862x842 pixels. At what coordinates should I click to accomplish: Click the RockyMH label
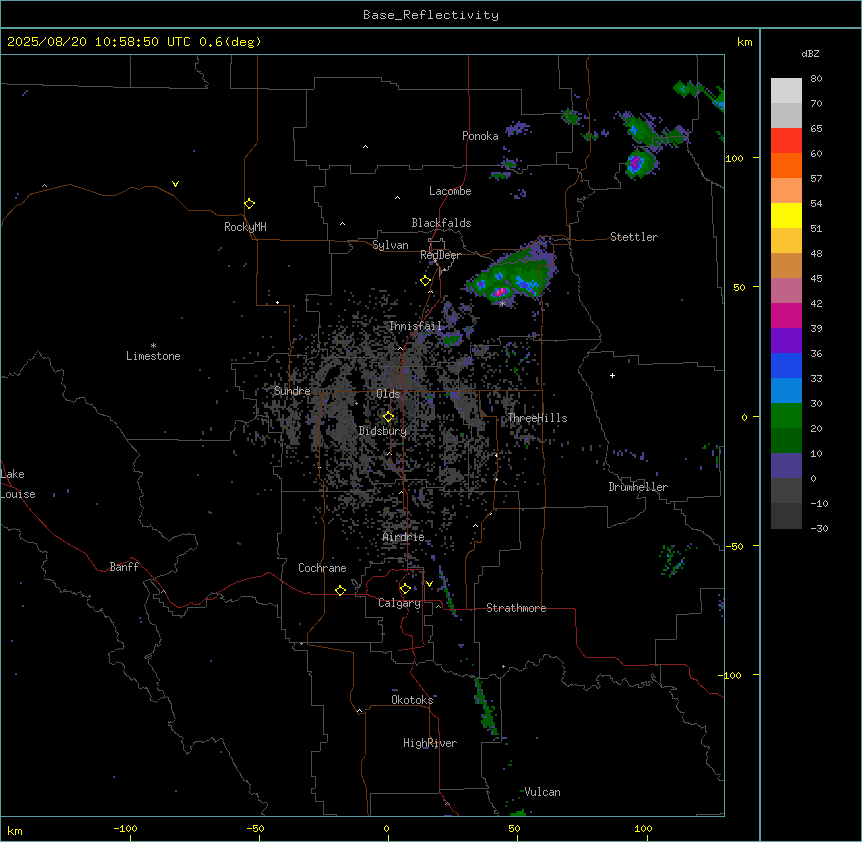click(x=245, y=227)
